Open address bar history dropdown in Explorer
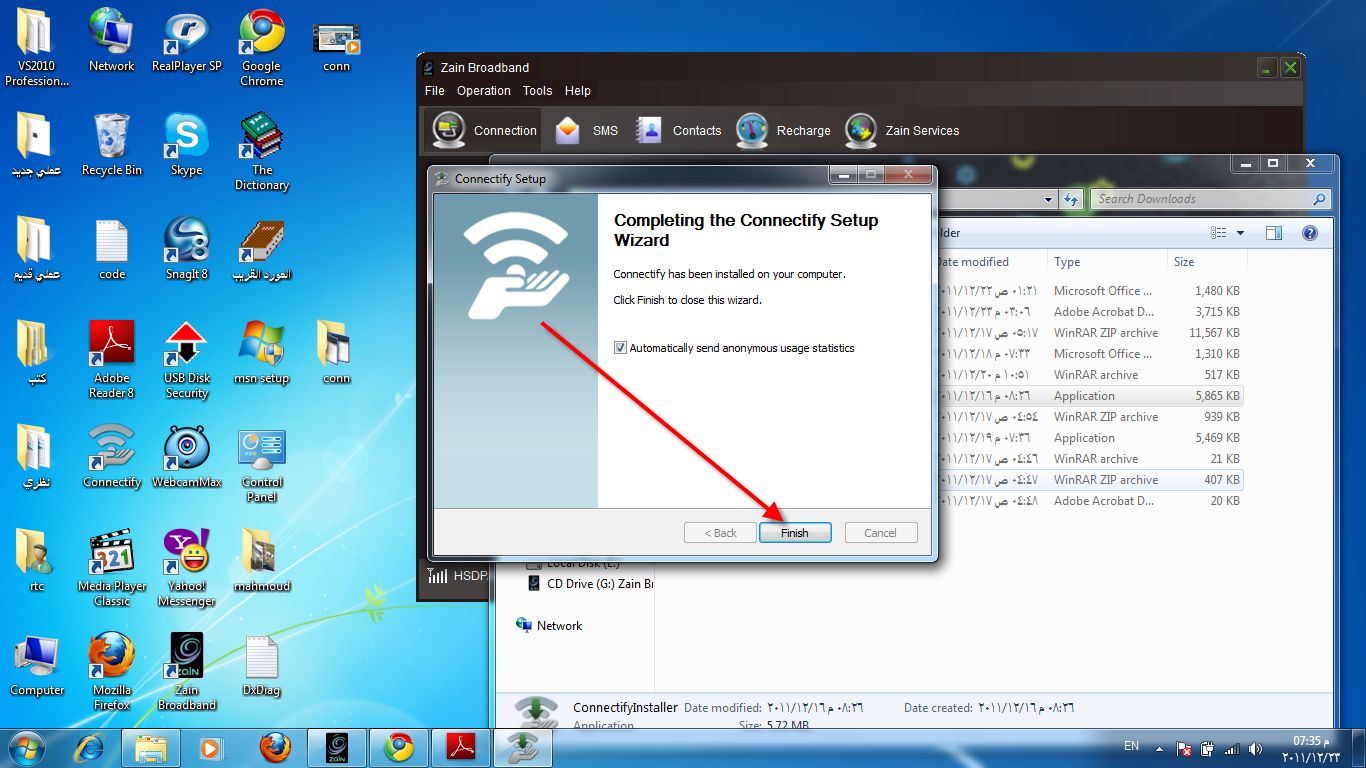The width and height of the screenshot is (1366, 768). (x=1049, y=199)
